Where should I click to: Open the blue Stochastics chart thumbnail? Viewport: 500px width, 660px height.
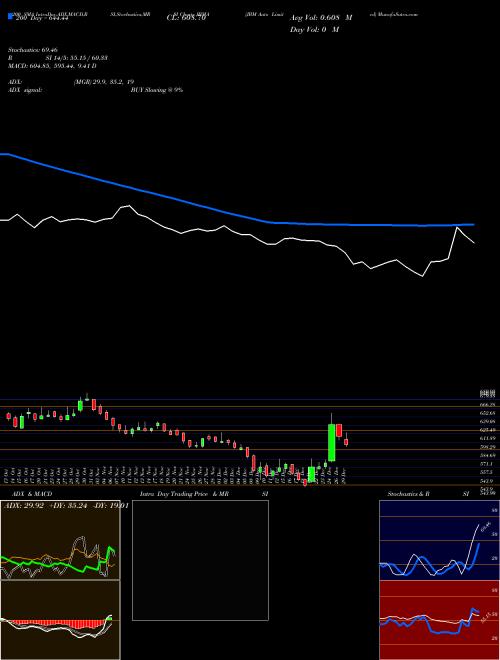(439, 540)
